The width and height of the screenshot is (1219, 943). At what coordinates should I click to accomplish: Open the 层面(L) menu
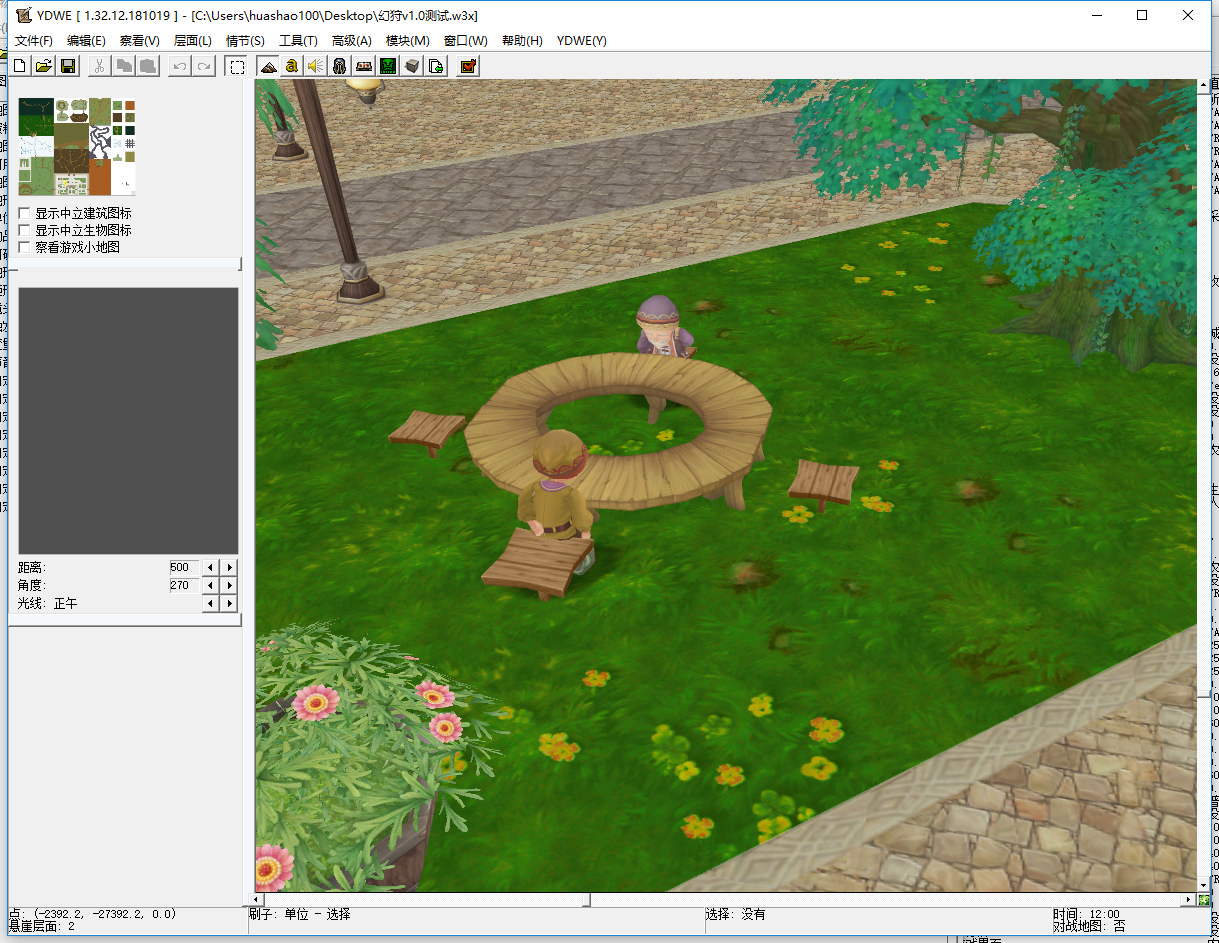[x=192, y=41]
